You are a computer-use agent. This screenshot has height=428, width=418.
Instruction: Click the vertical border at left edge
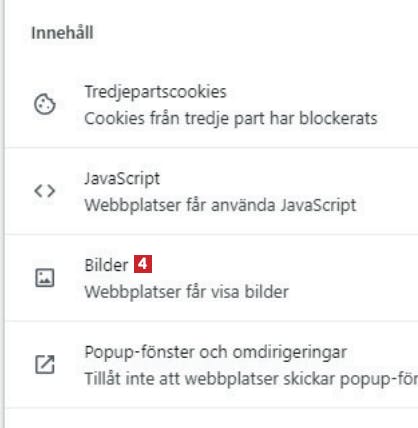coord(4,214)
